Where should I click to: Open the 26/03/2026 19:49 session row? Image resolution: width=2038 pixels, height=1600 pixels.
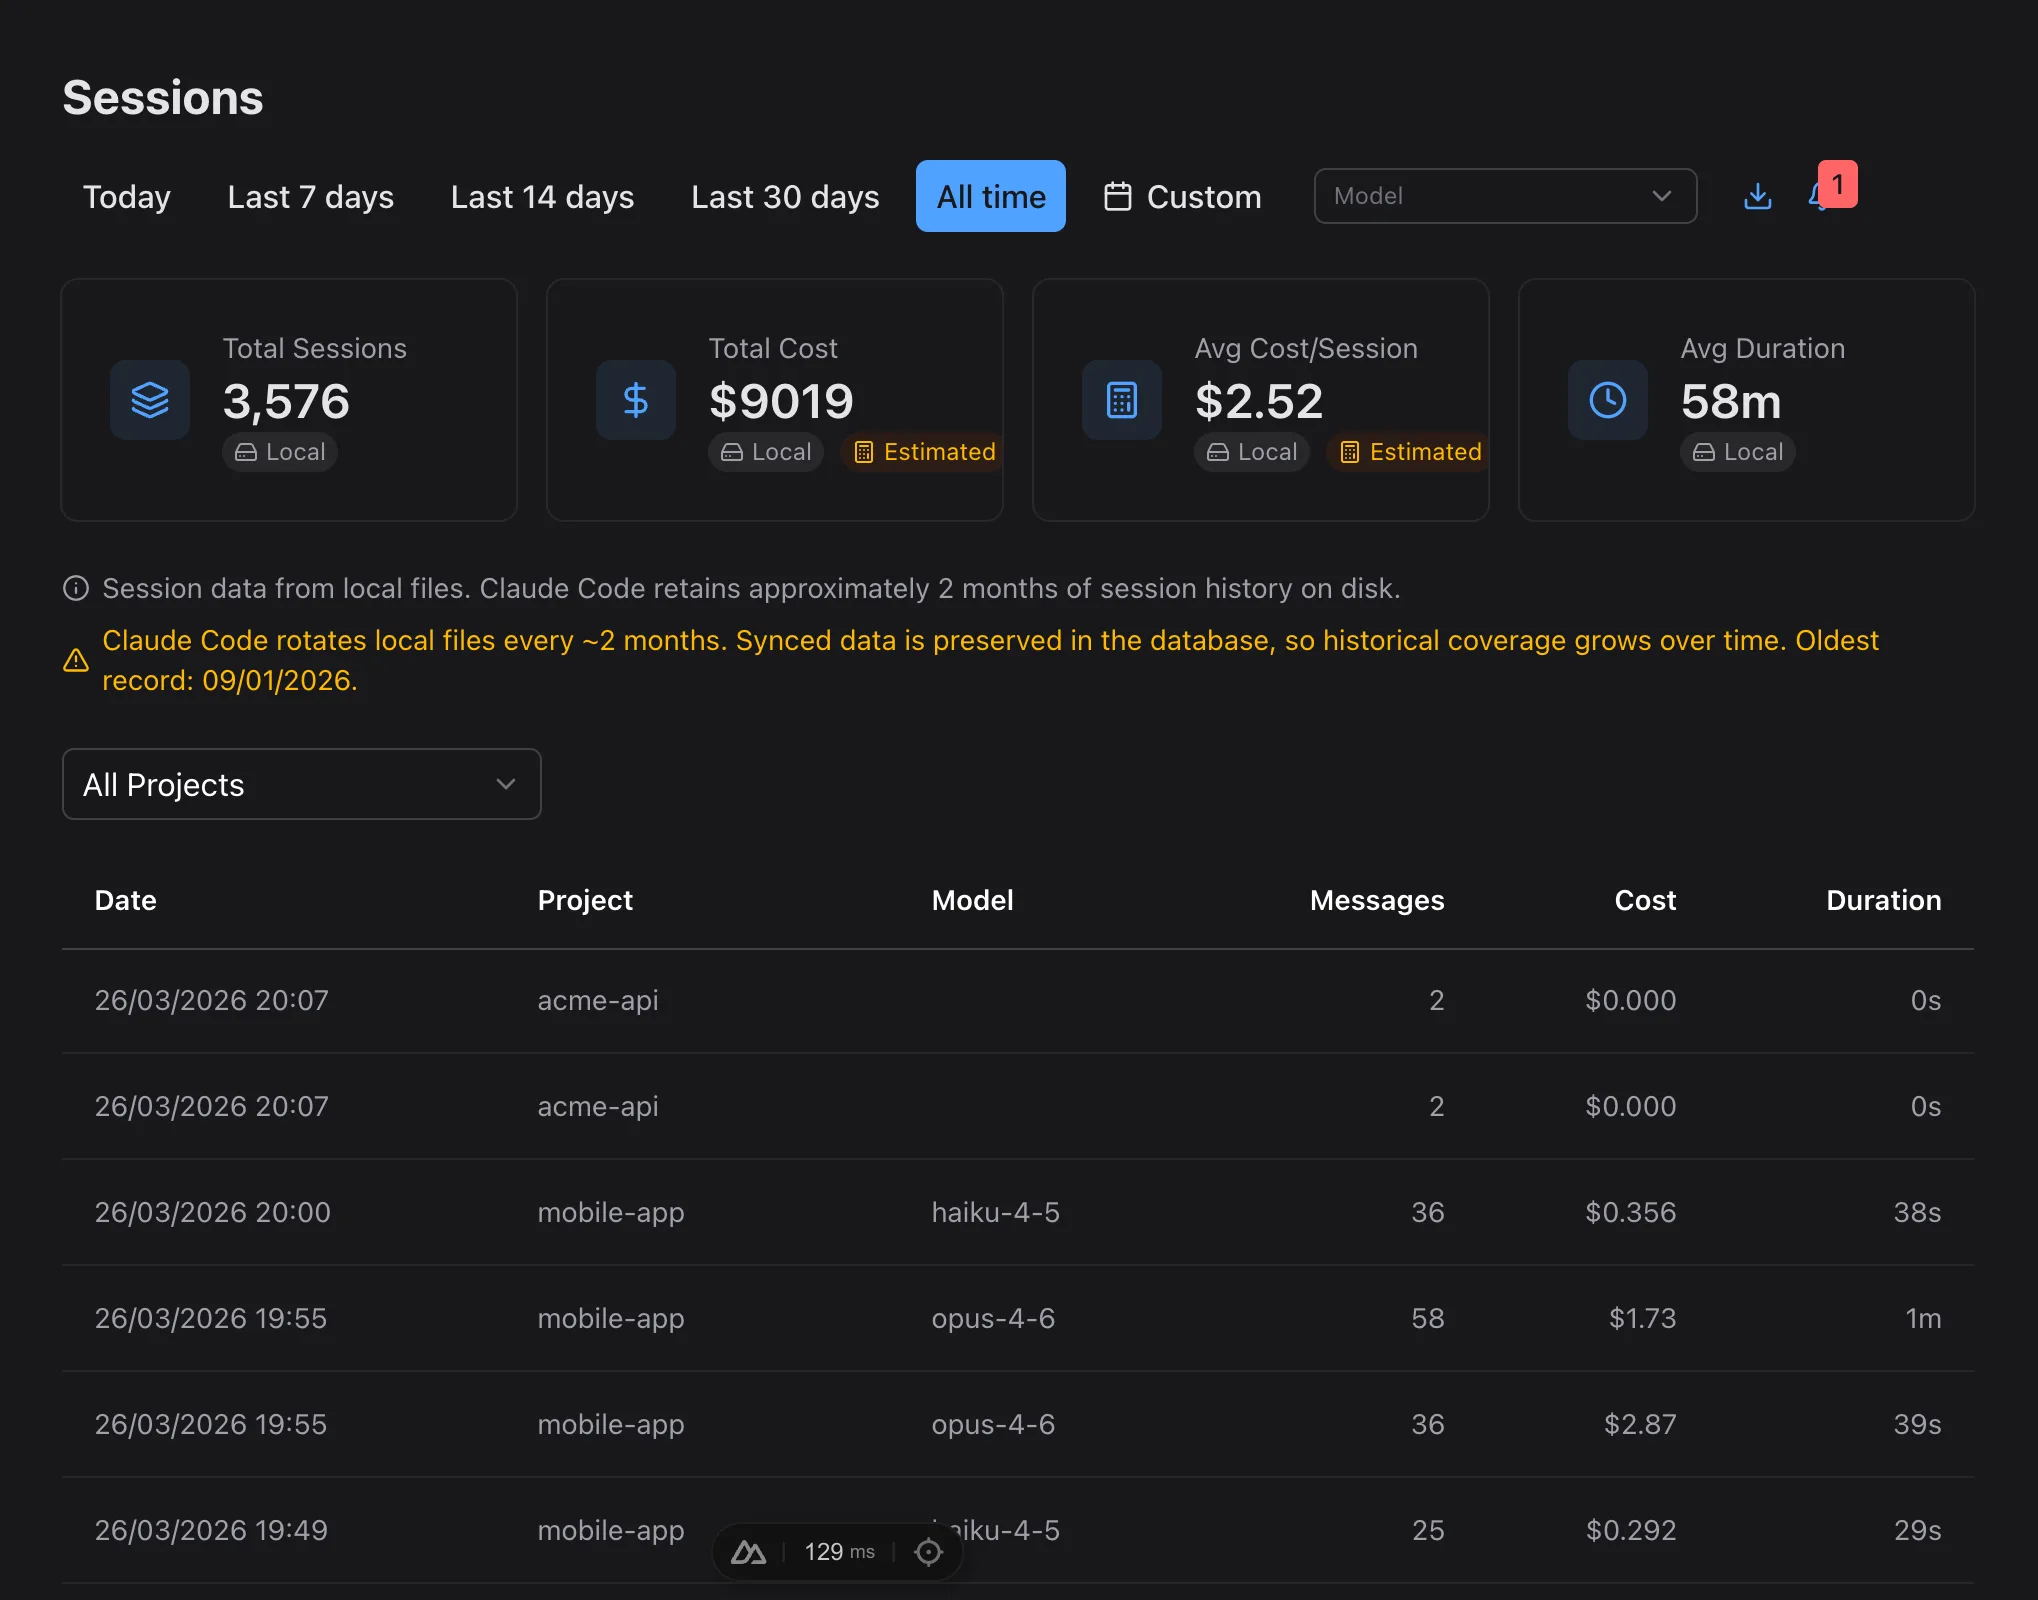1018,1530
